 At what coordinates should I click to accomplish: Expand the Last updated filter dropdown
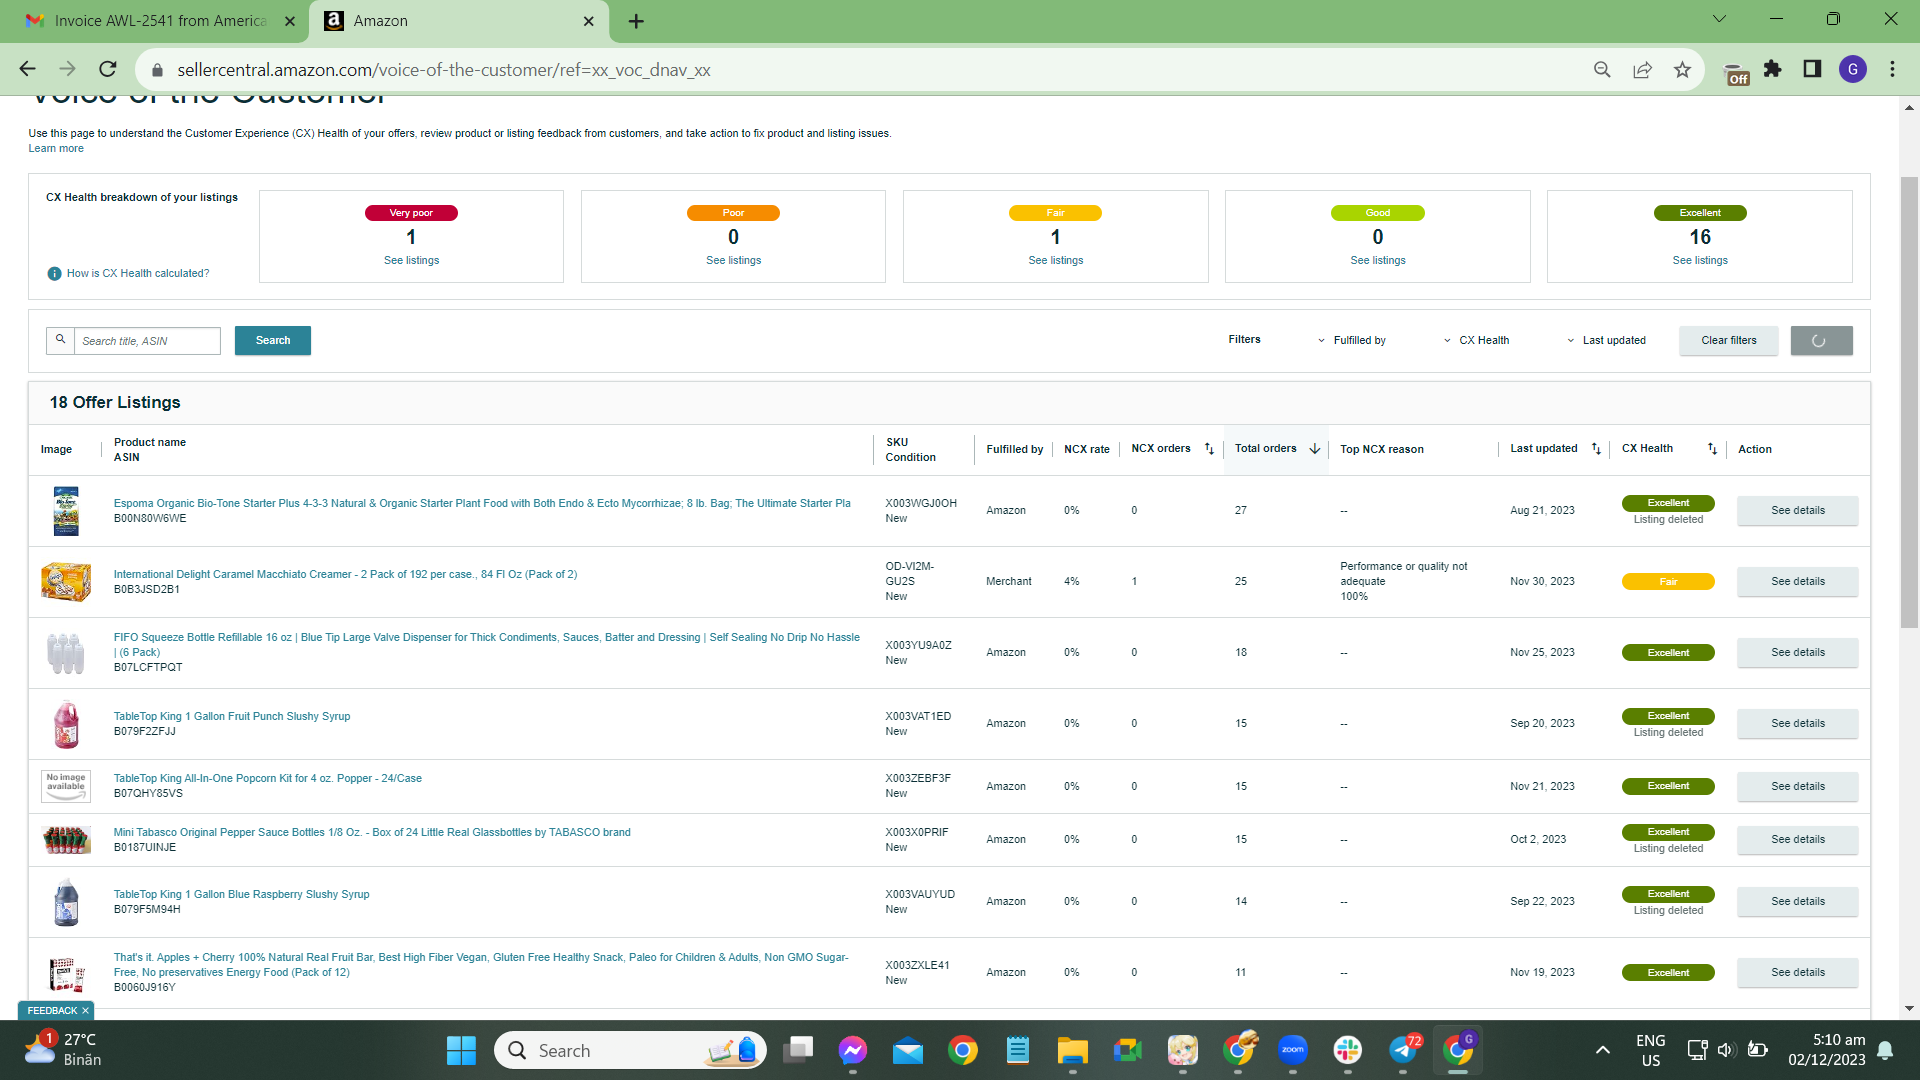[x=1606, y=341]
